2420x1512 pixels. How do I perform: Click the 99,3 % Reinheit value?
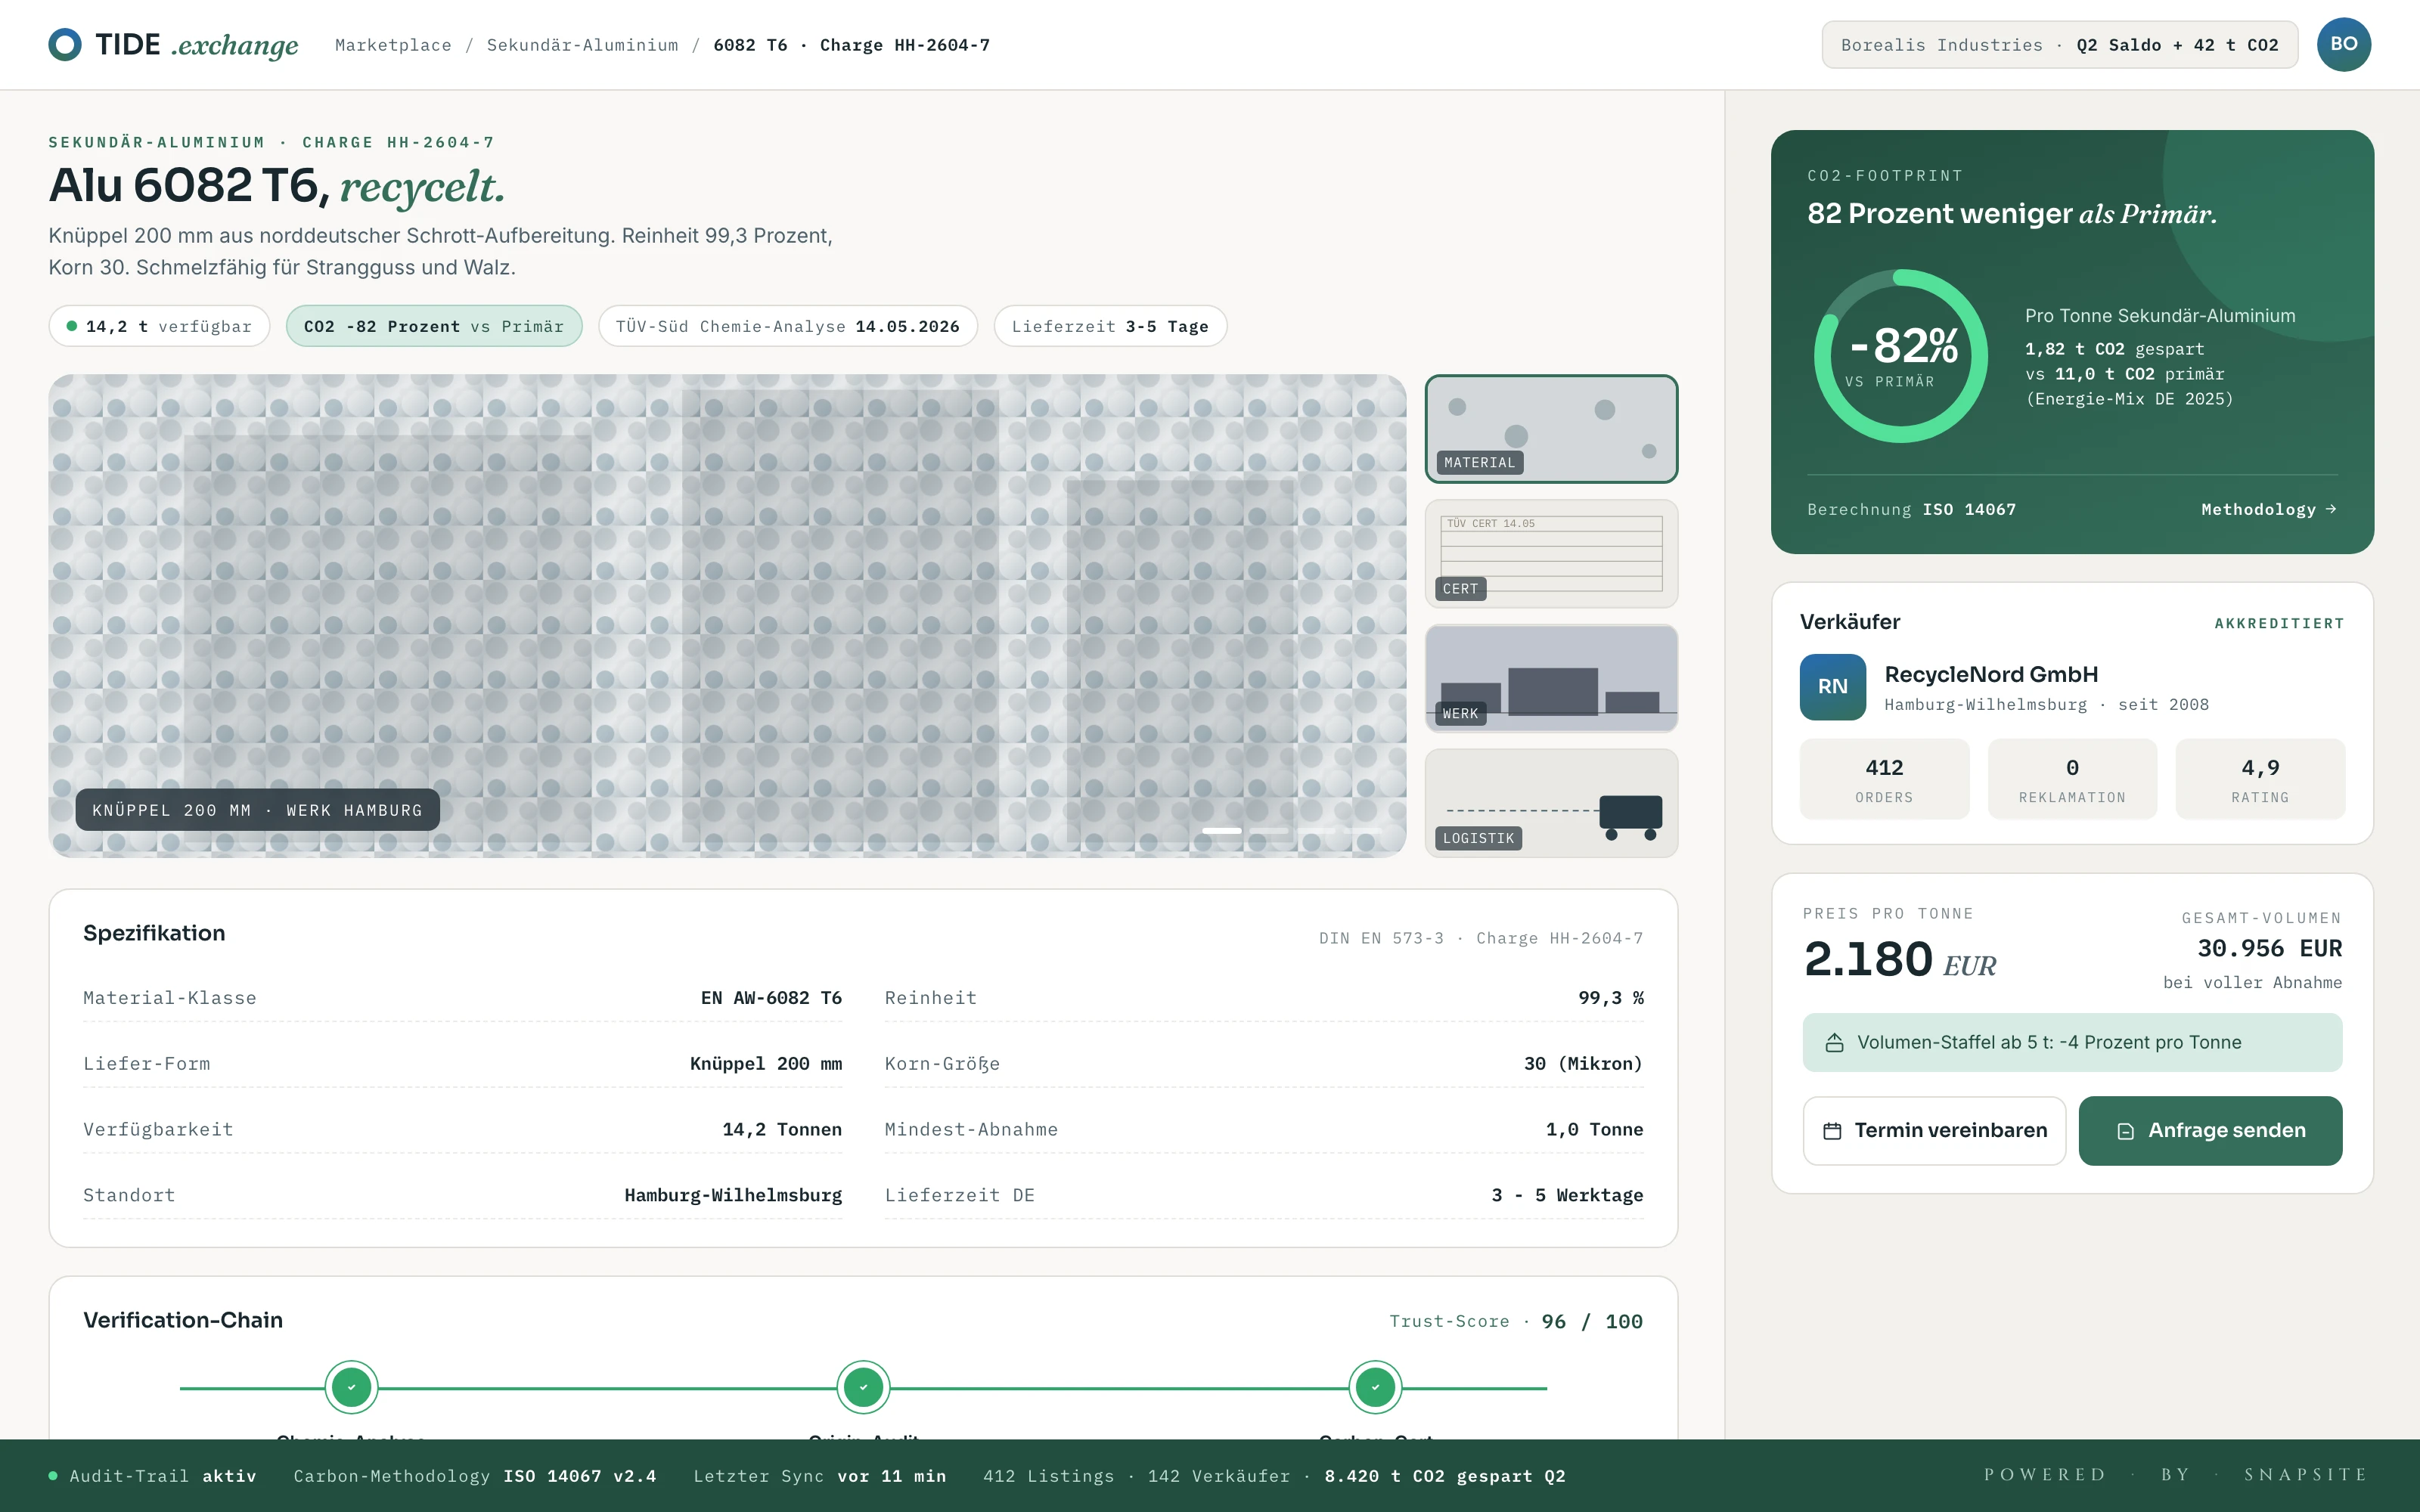click(x=1610, y=998)
